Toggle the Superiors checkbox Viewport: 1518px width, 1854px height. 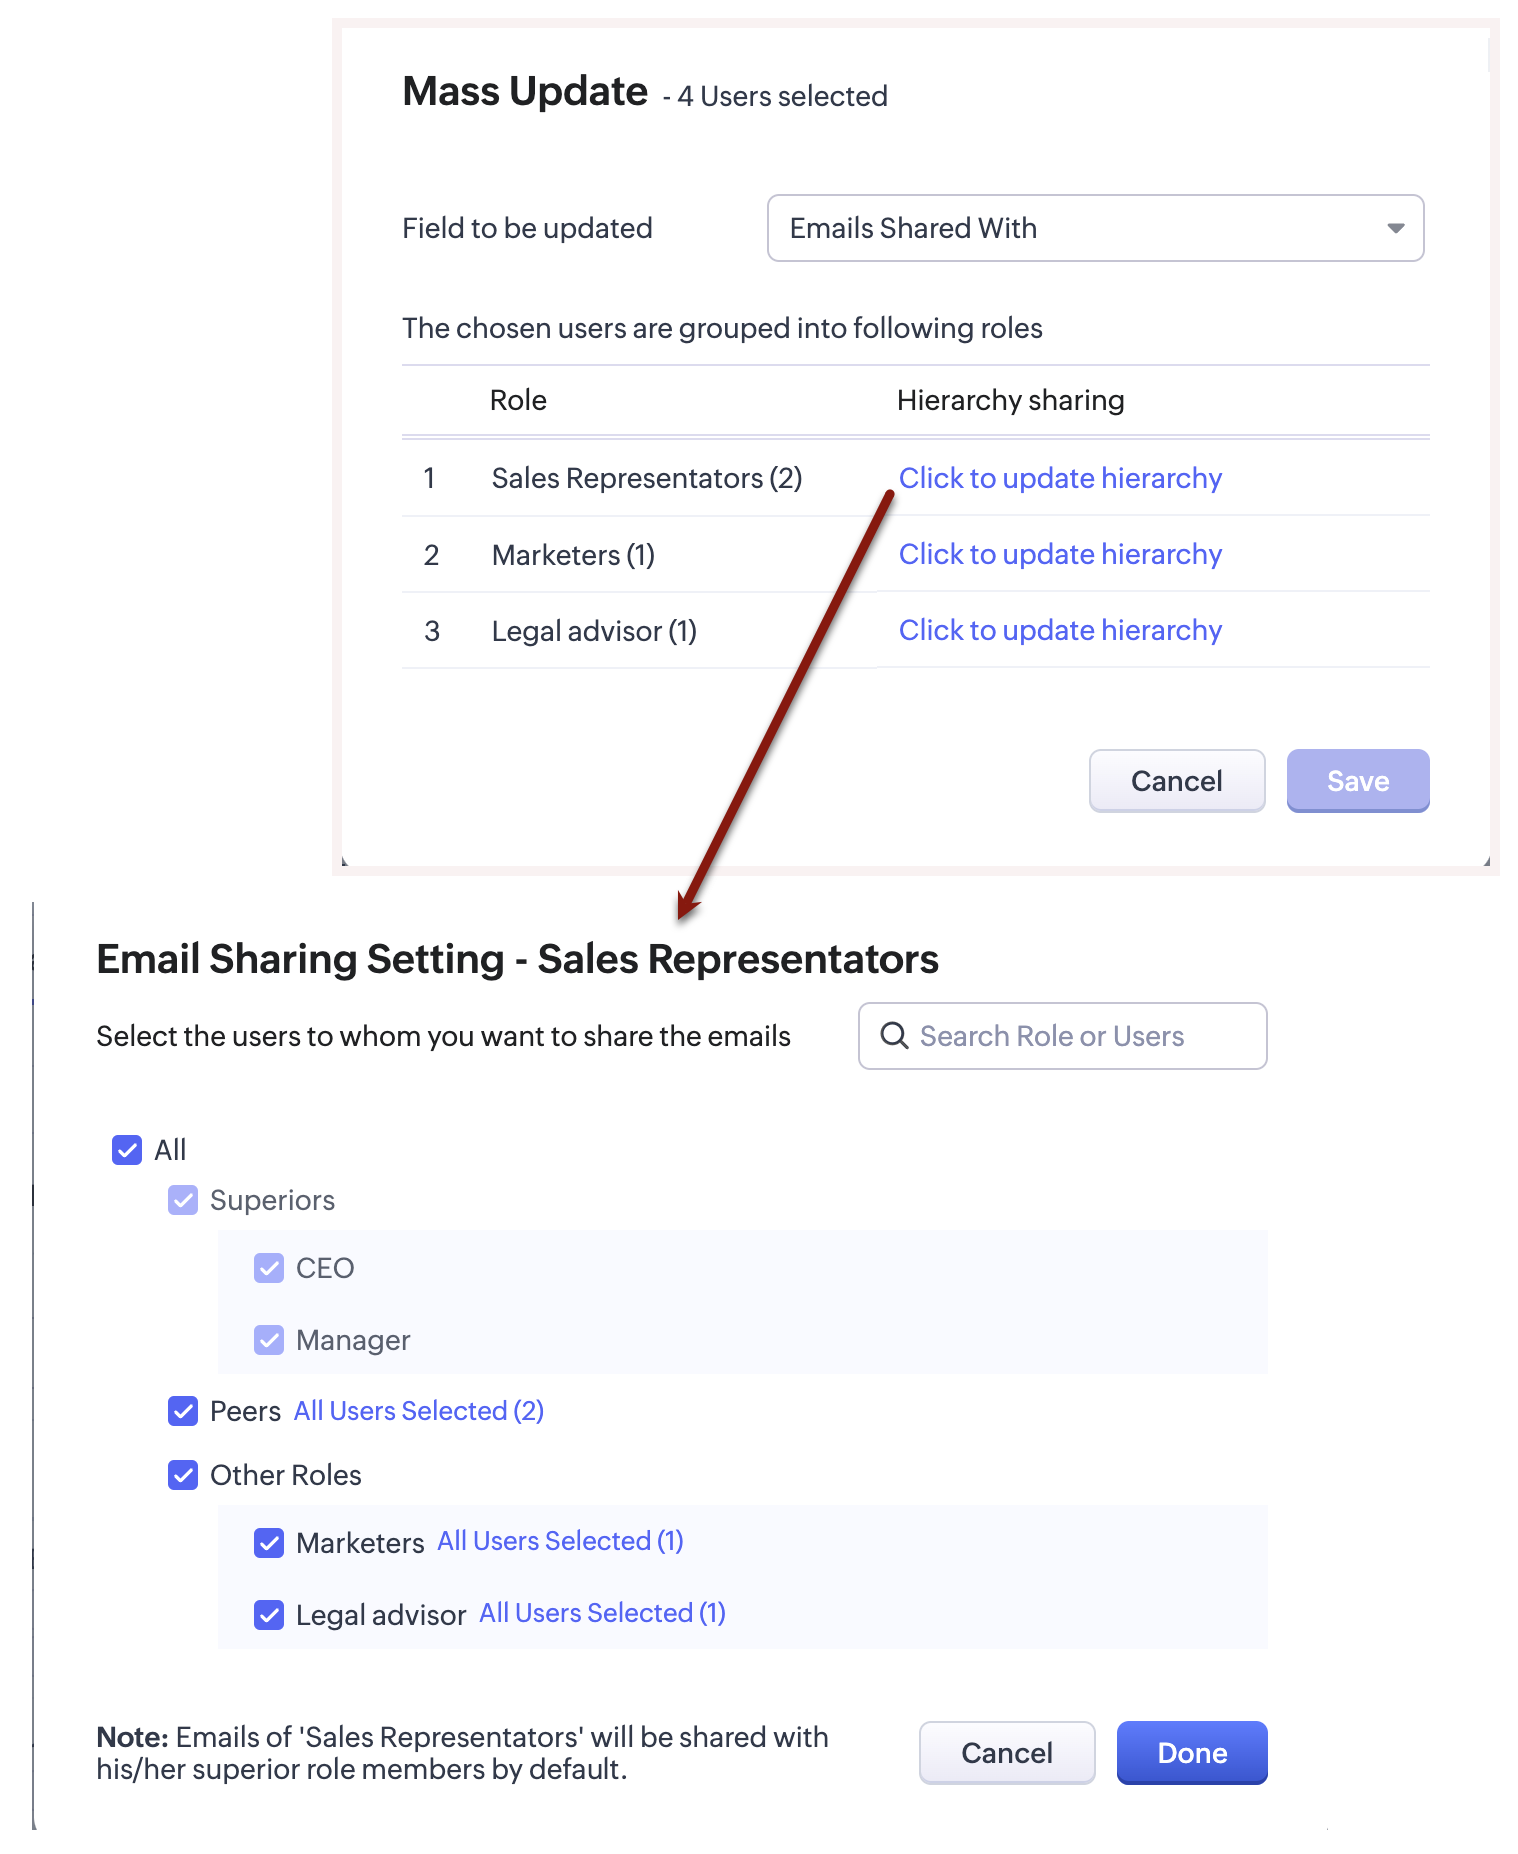pos(183,1200)
